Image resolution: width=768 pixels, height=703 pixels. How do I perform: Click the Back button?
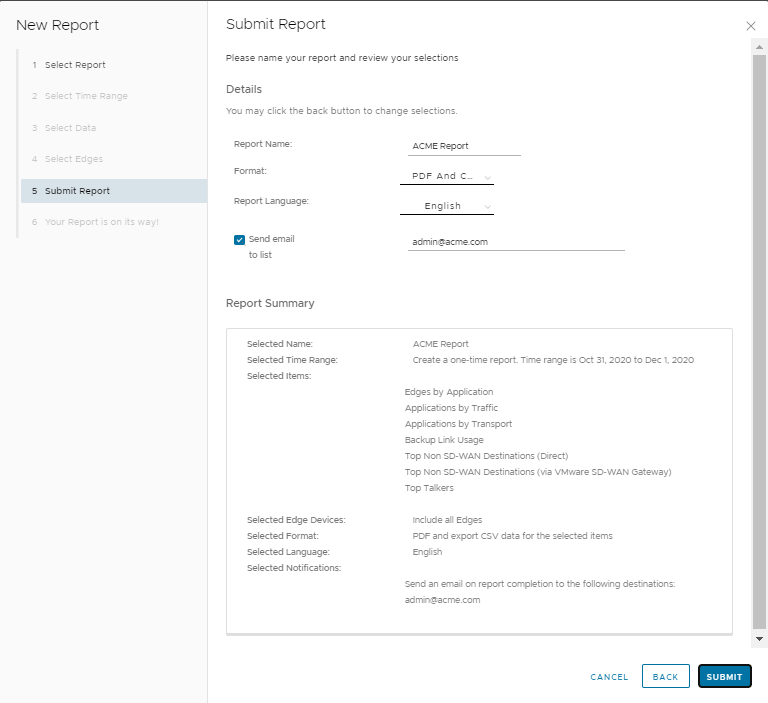(x=665, y=677)
